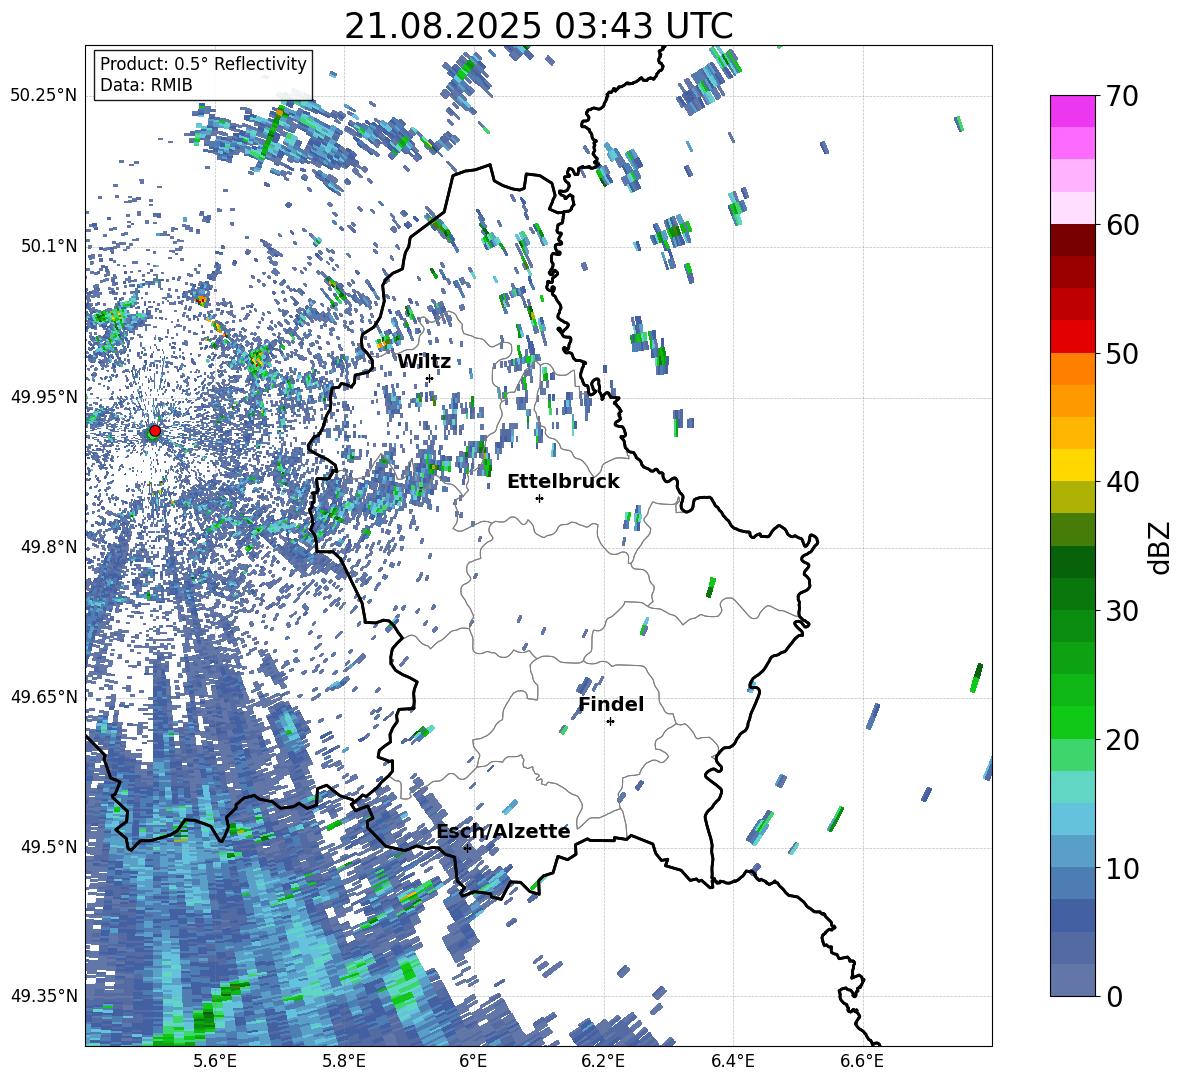1184x1081 pixels.
Task: Click the Esch/Alzette city label
Action: point(503,831)
